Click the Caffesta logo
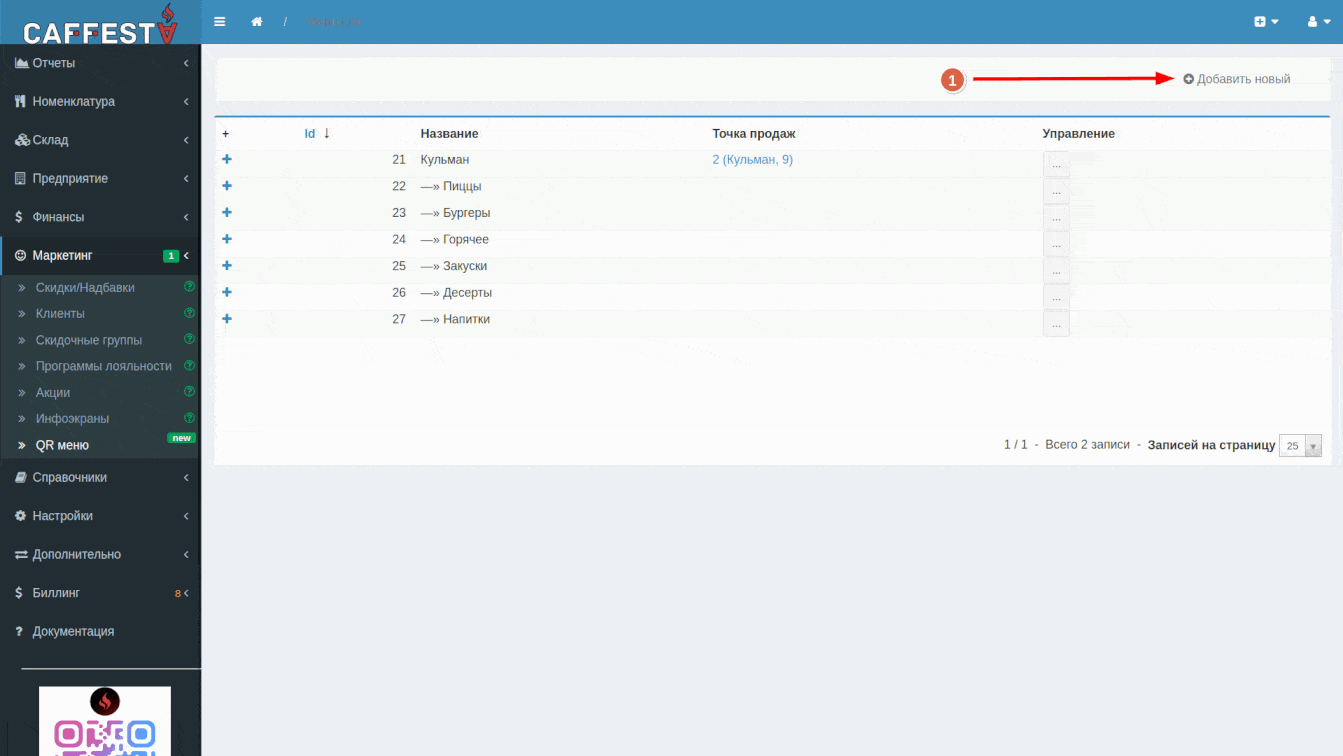 click(100, 24)
